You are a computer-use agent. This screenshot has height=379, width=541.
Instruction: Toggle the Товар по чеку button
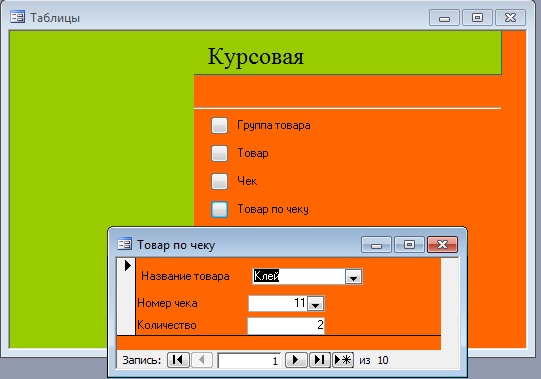click(219, 209)
